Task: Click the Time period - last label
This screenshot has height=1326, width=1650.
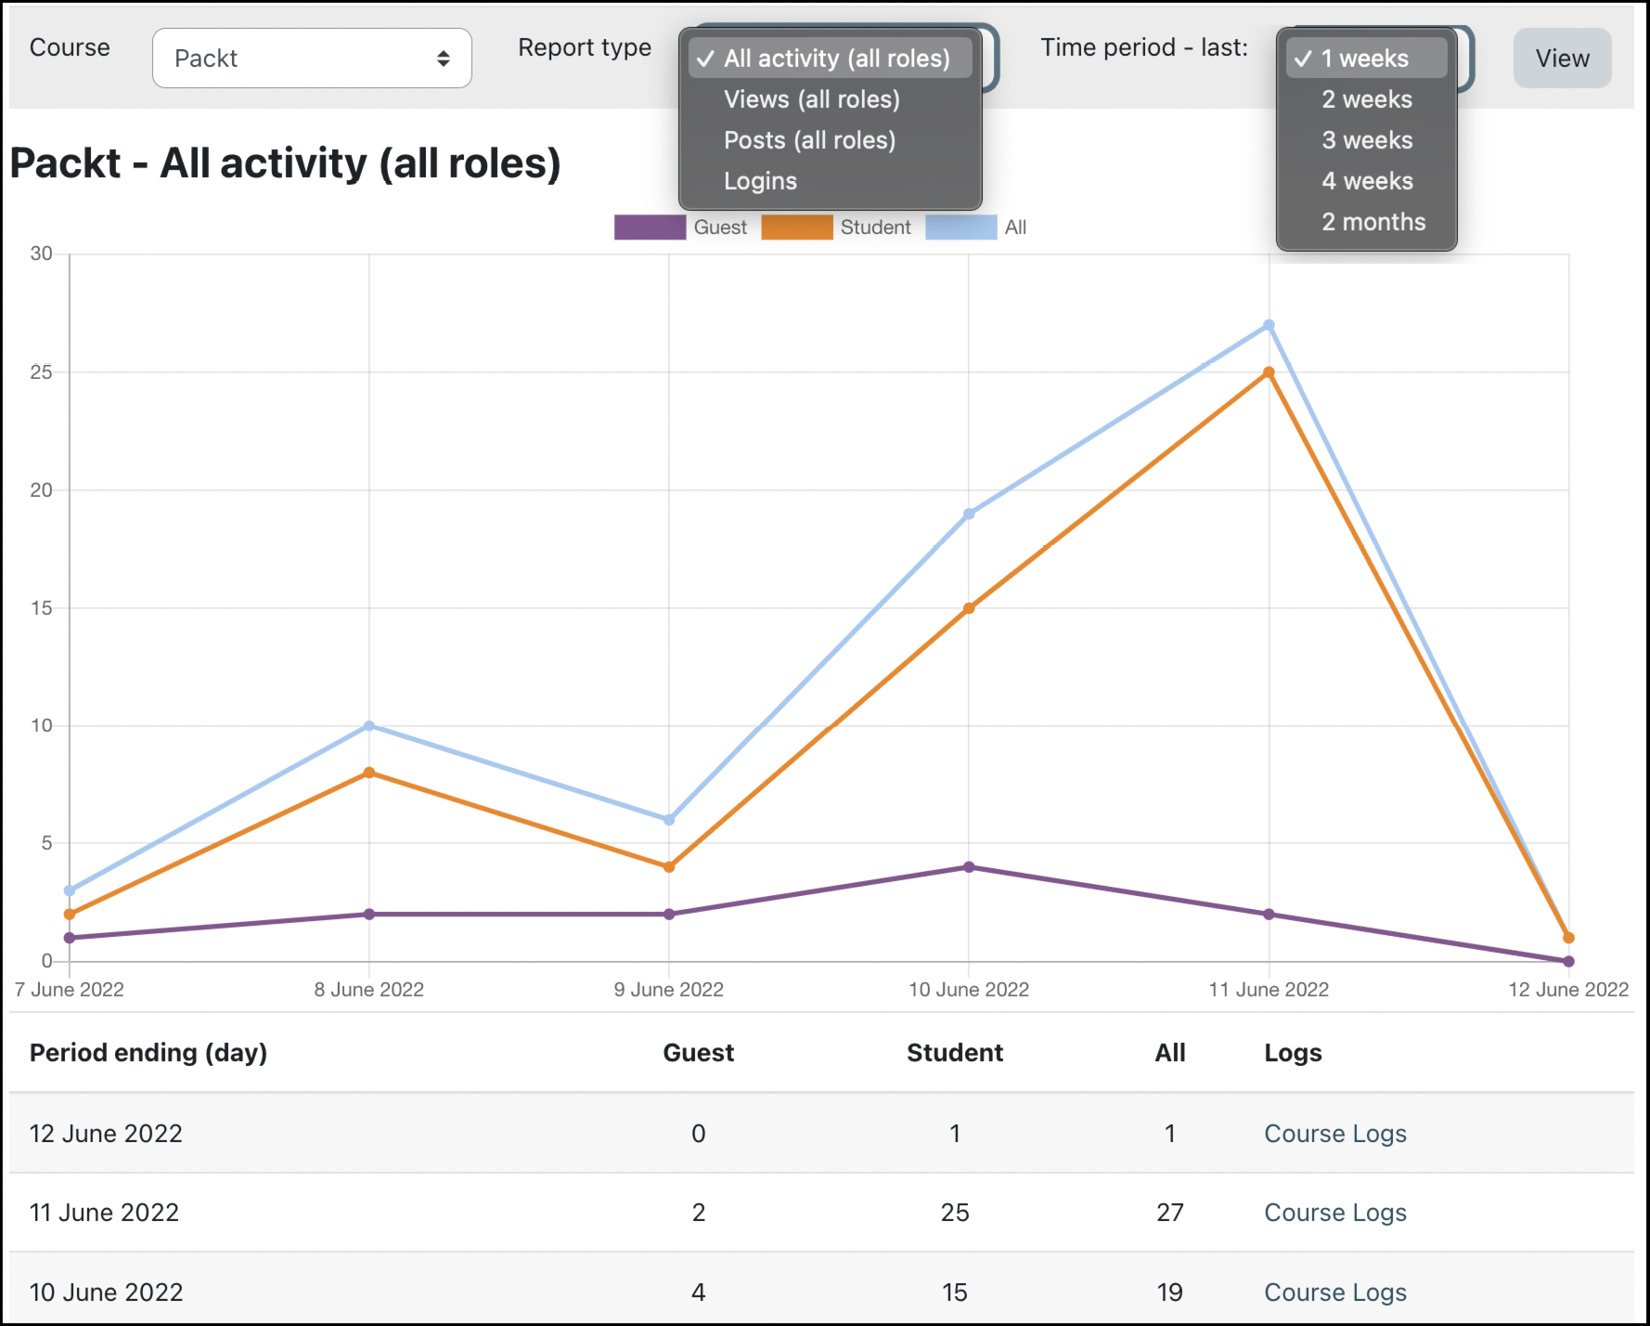Action: [x=1144, y=47]
